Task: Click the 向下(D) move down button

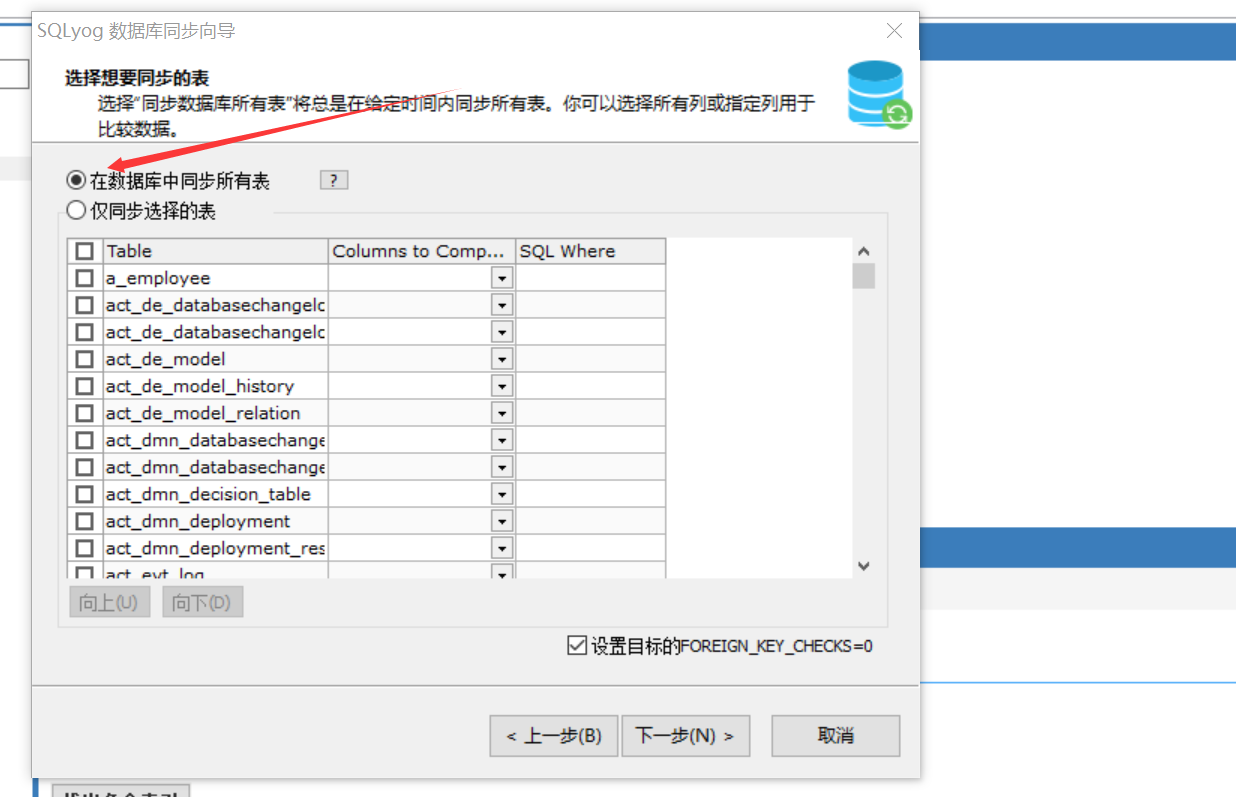Action: pyautogui.click(x=202, y=603)
